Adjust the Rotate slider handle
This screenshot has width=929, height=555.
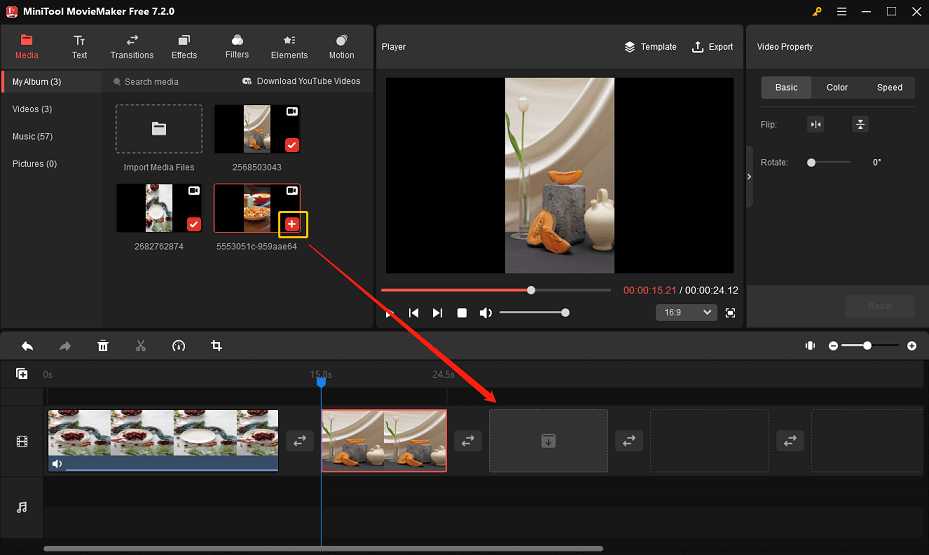[811, 162]
